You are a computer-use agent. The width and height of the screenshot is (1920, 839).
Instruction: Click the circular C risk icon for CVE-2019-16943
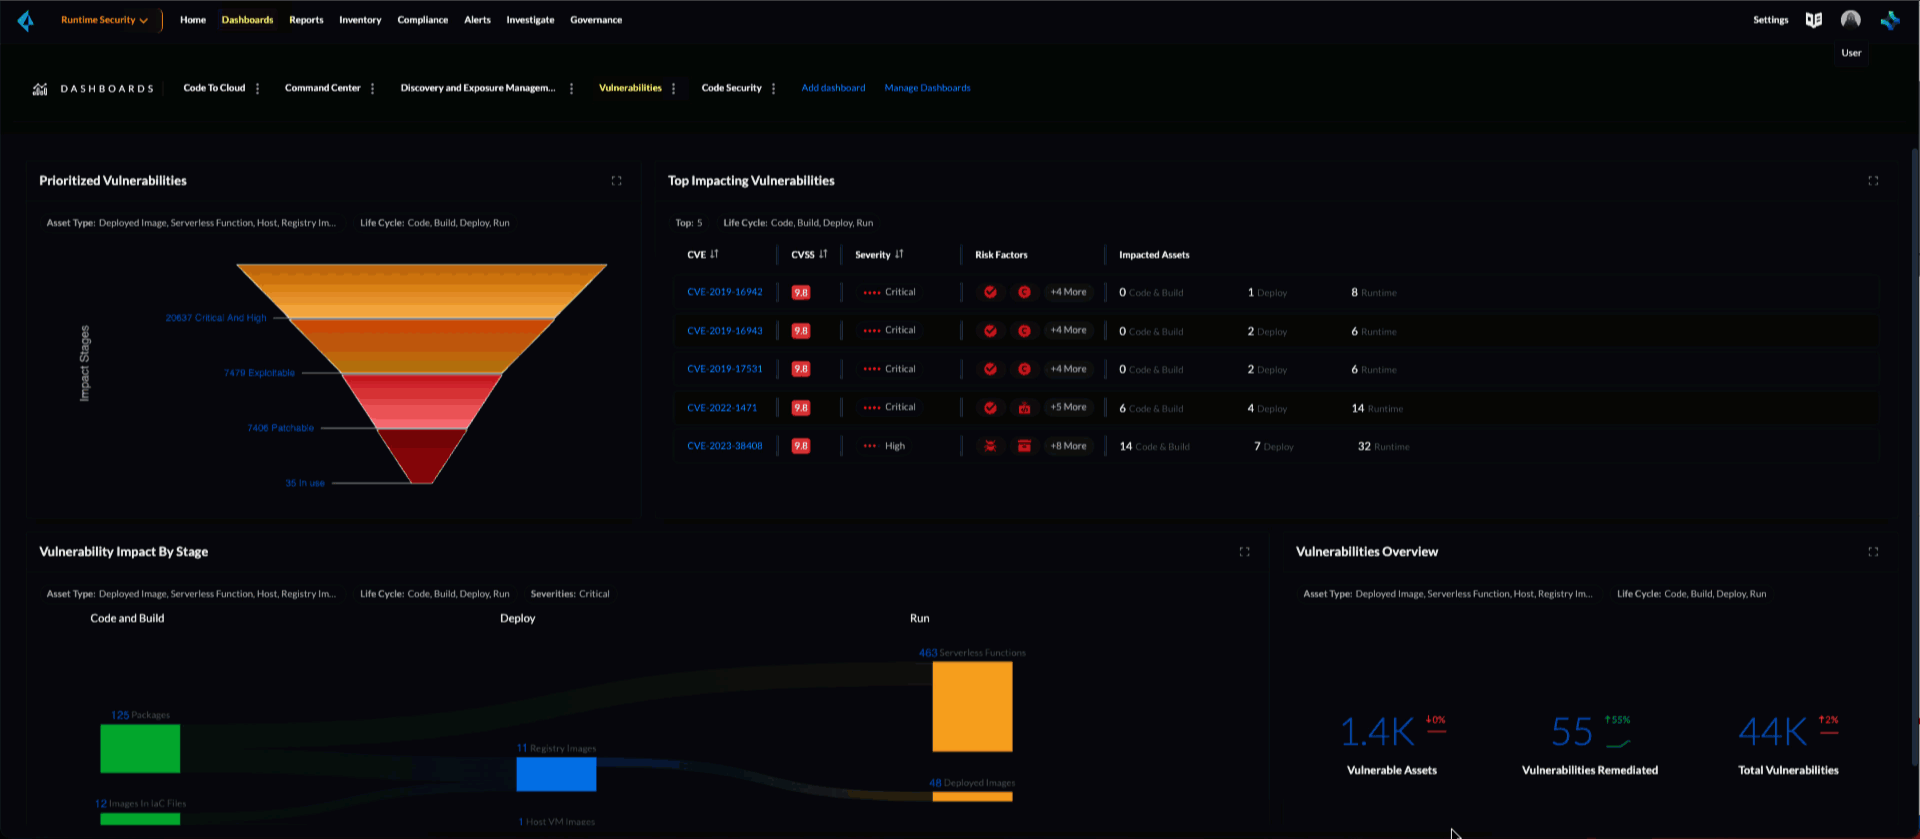(x=1024, y=331)
